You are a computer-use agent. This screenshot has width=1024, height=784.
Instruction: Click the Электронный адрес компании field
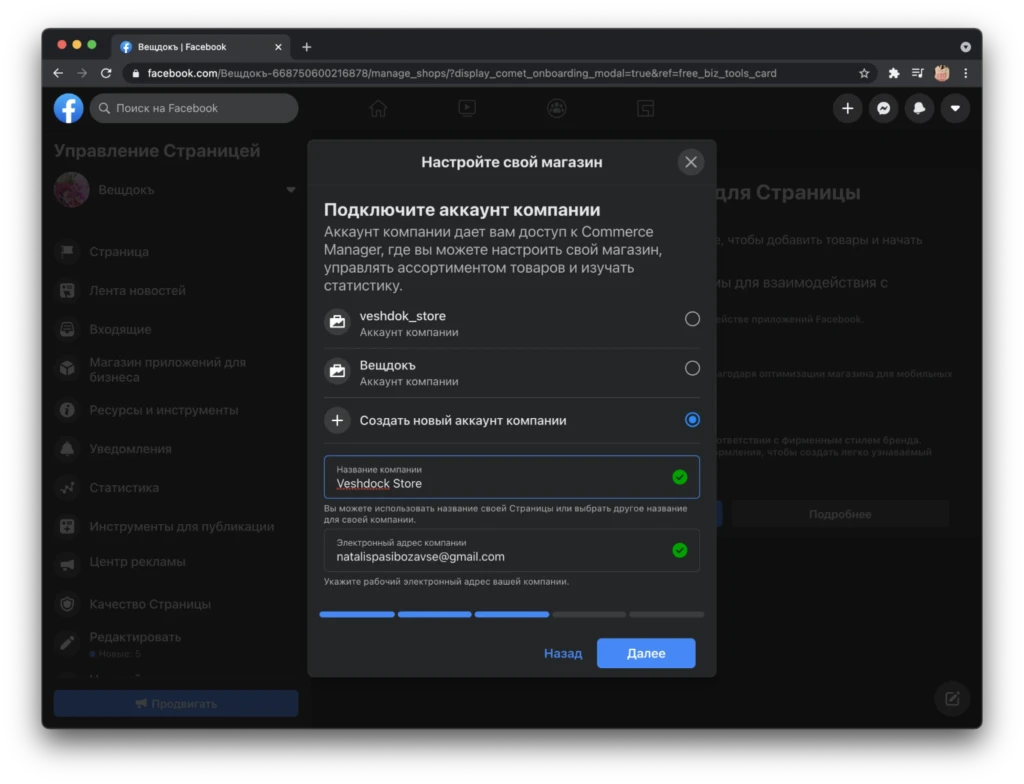click(511, 550)
